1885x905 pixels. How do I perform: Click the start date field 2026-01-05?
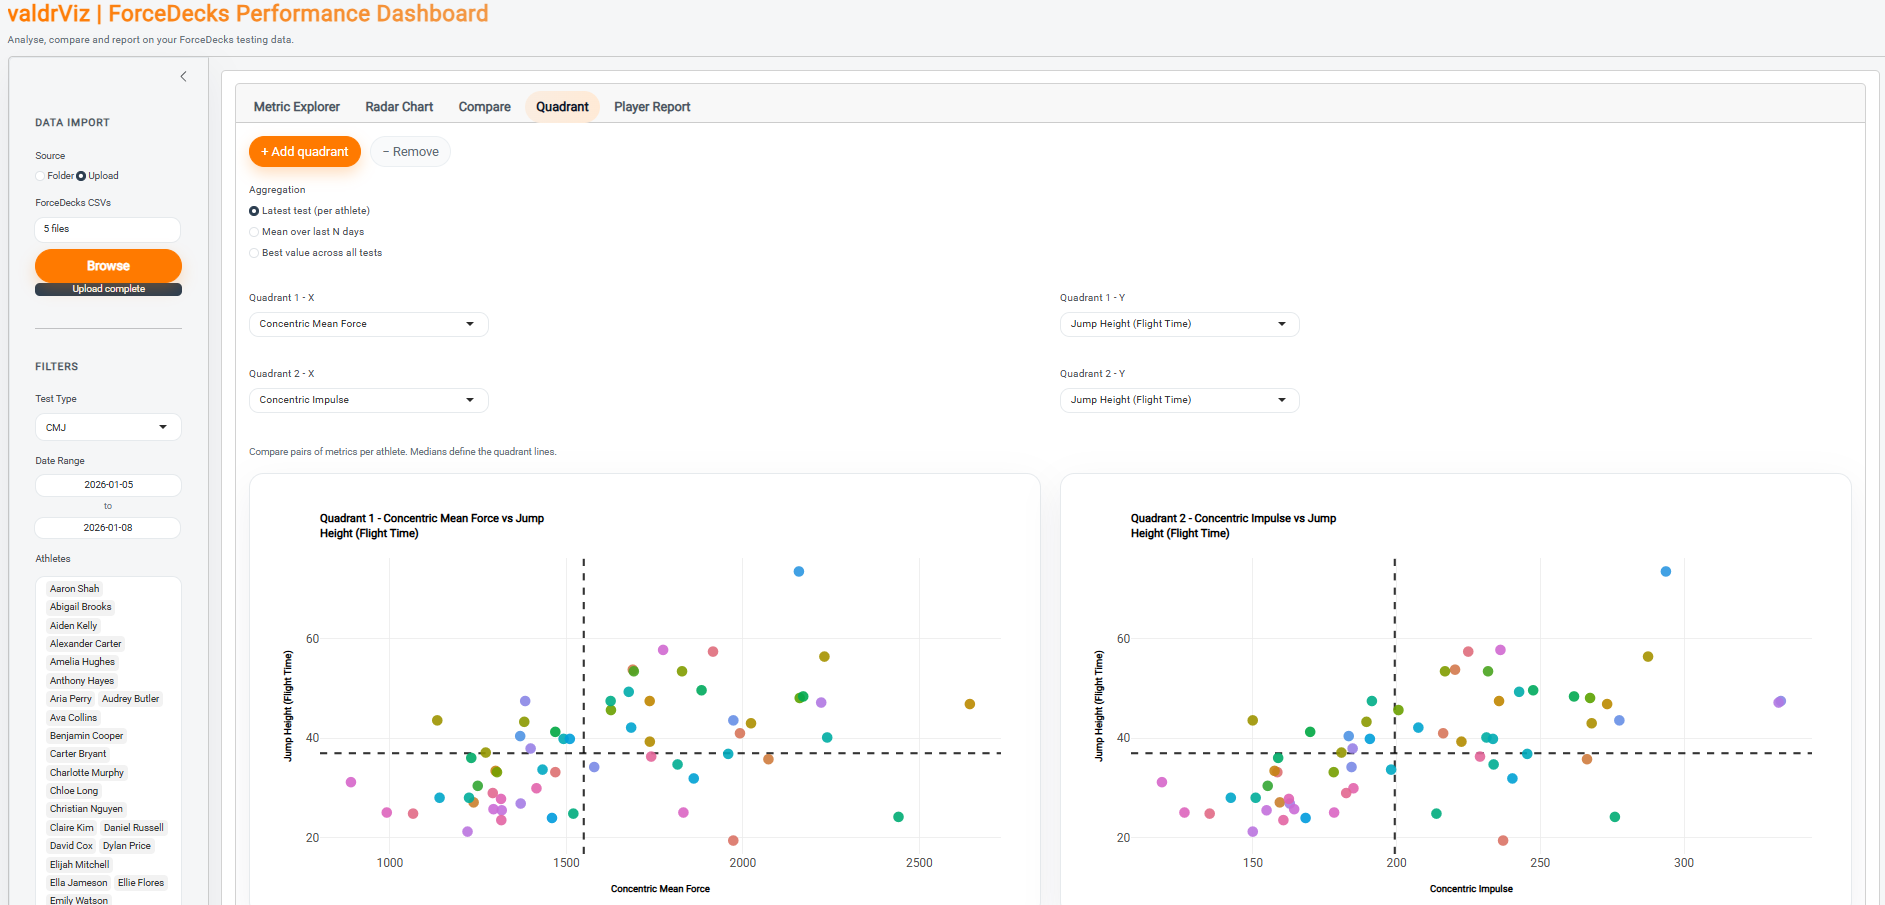tap(108, 485)
